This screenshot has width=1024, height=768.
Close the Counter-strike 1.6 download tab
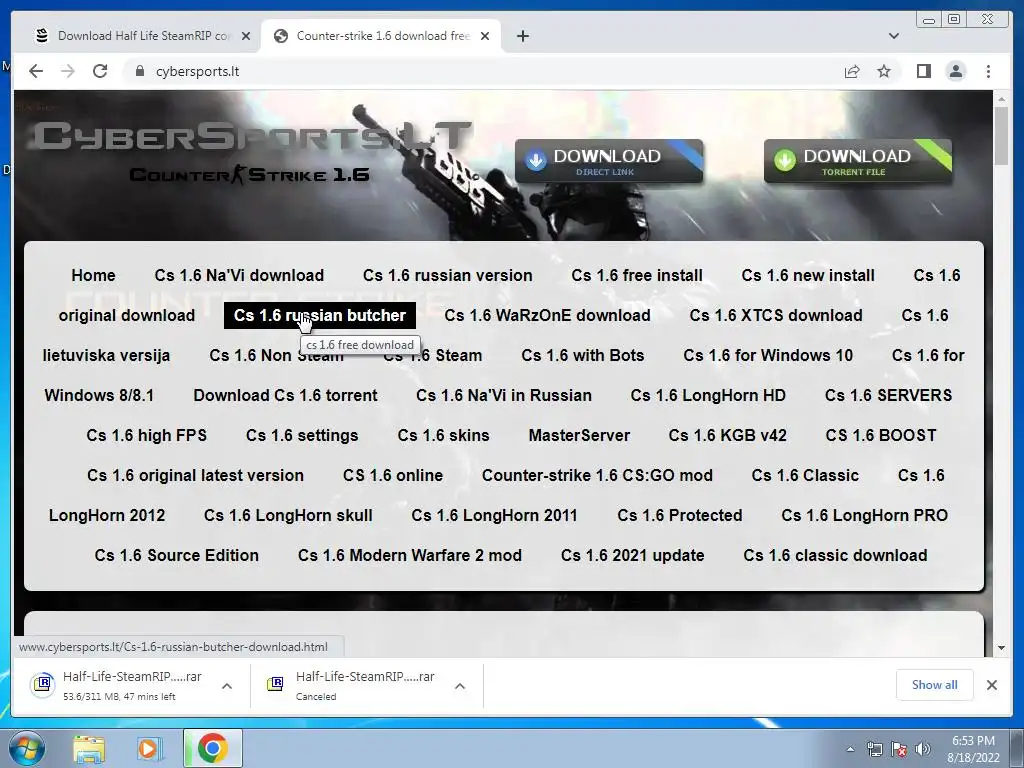485,36
